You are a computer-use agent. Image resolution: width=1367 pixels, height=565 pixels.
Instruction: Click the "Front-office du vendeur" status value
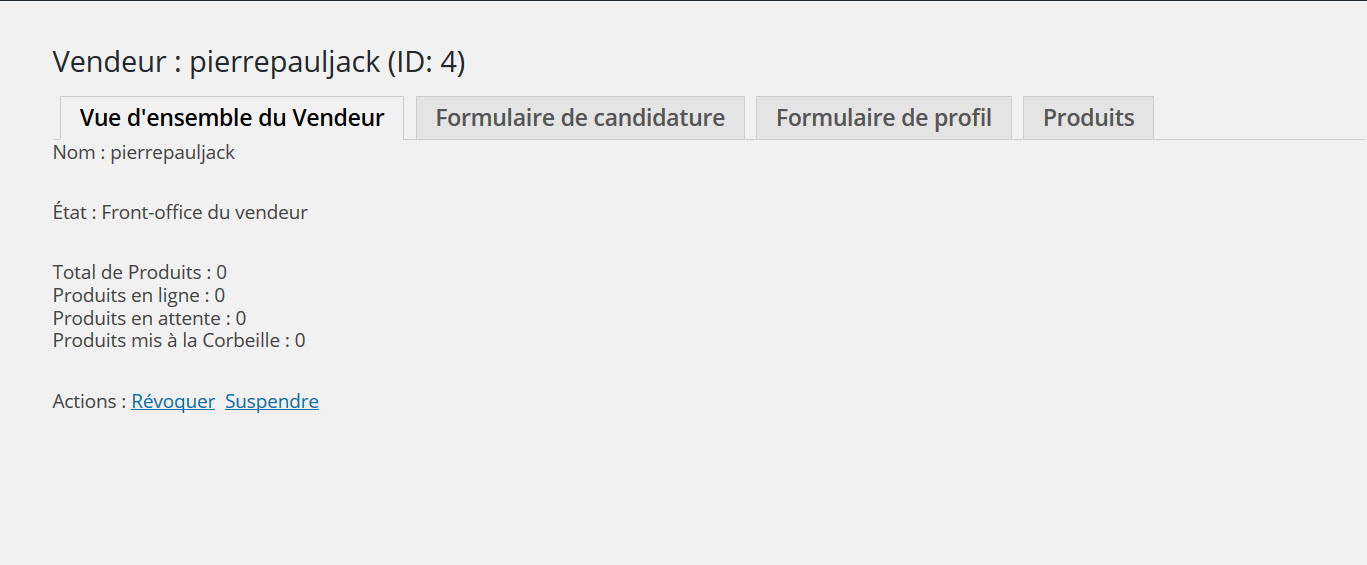(x=205, y=212)
